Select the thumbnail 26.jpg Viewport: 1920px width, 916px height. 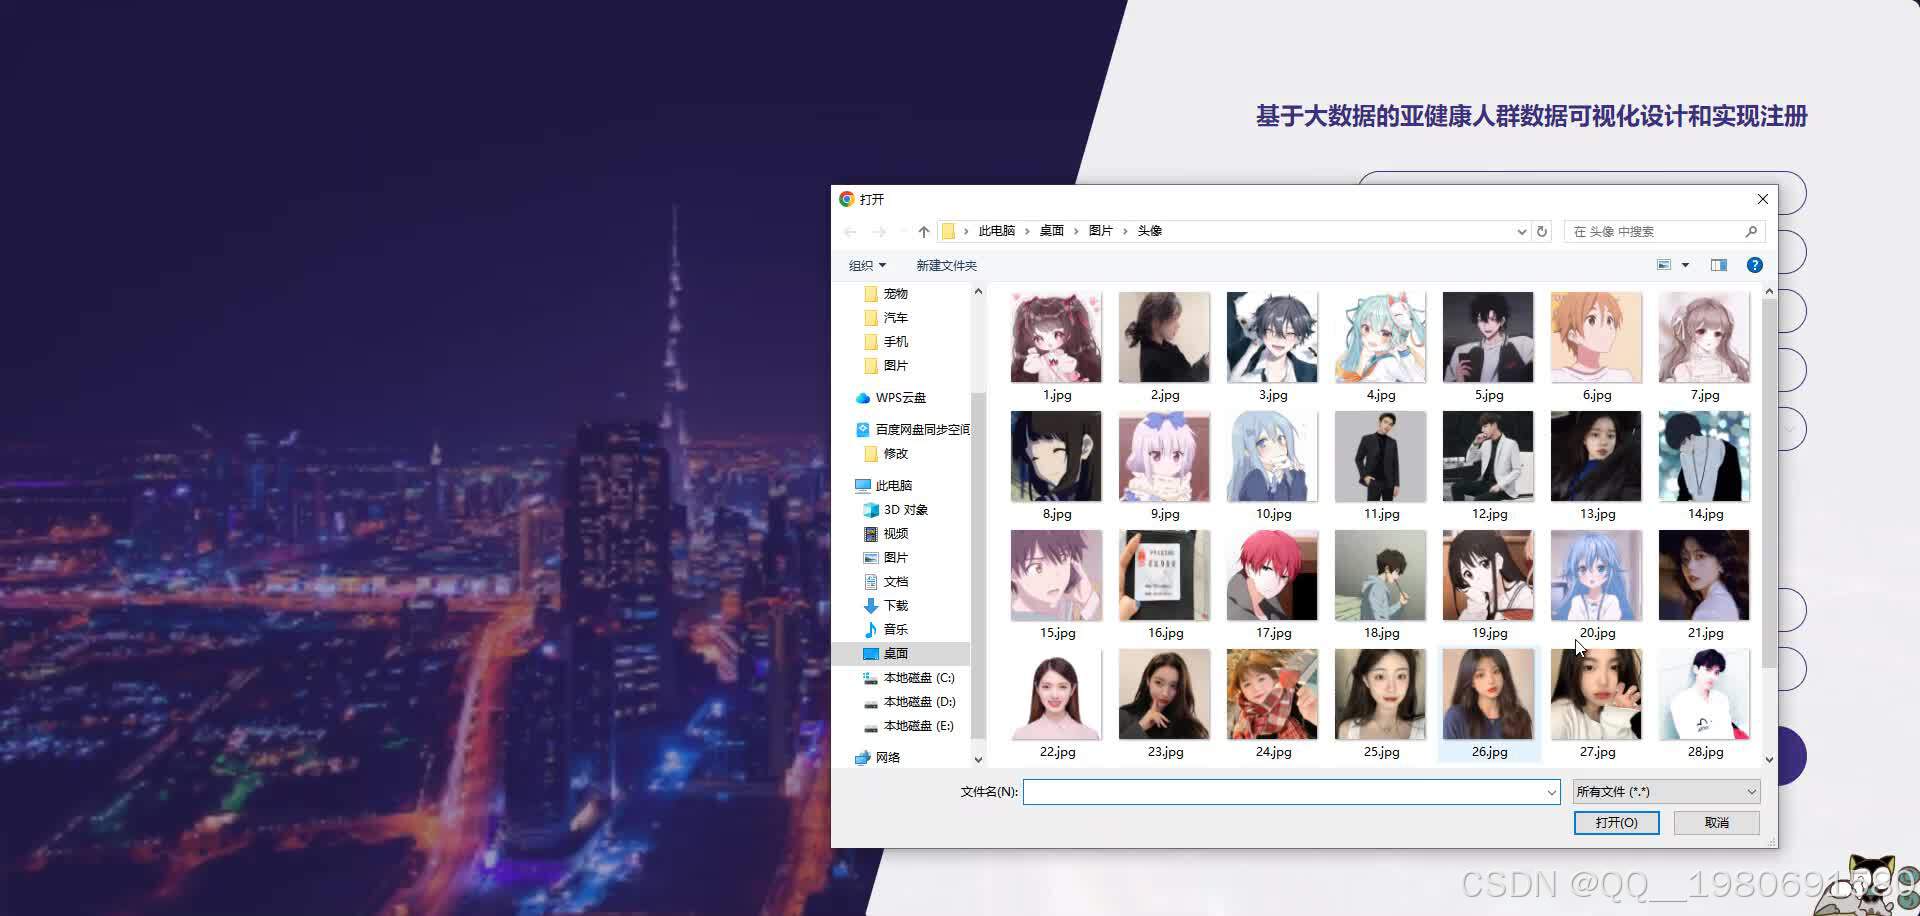pyautogui.click(x=1488, y=695)
